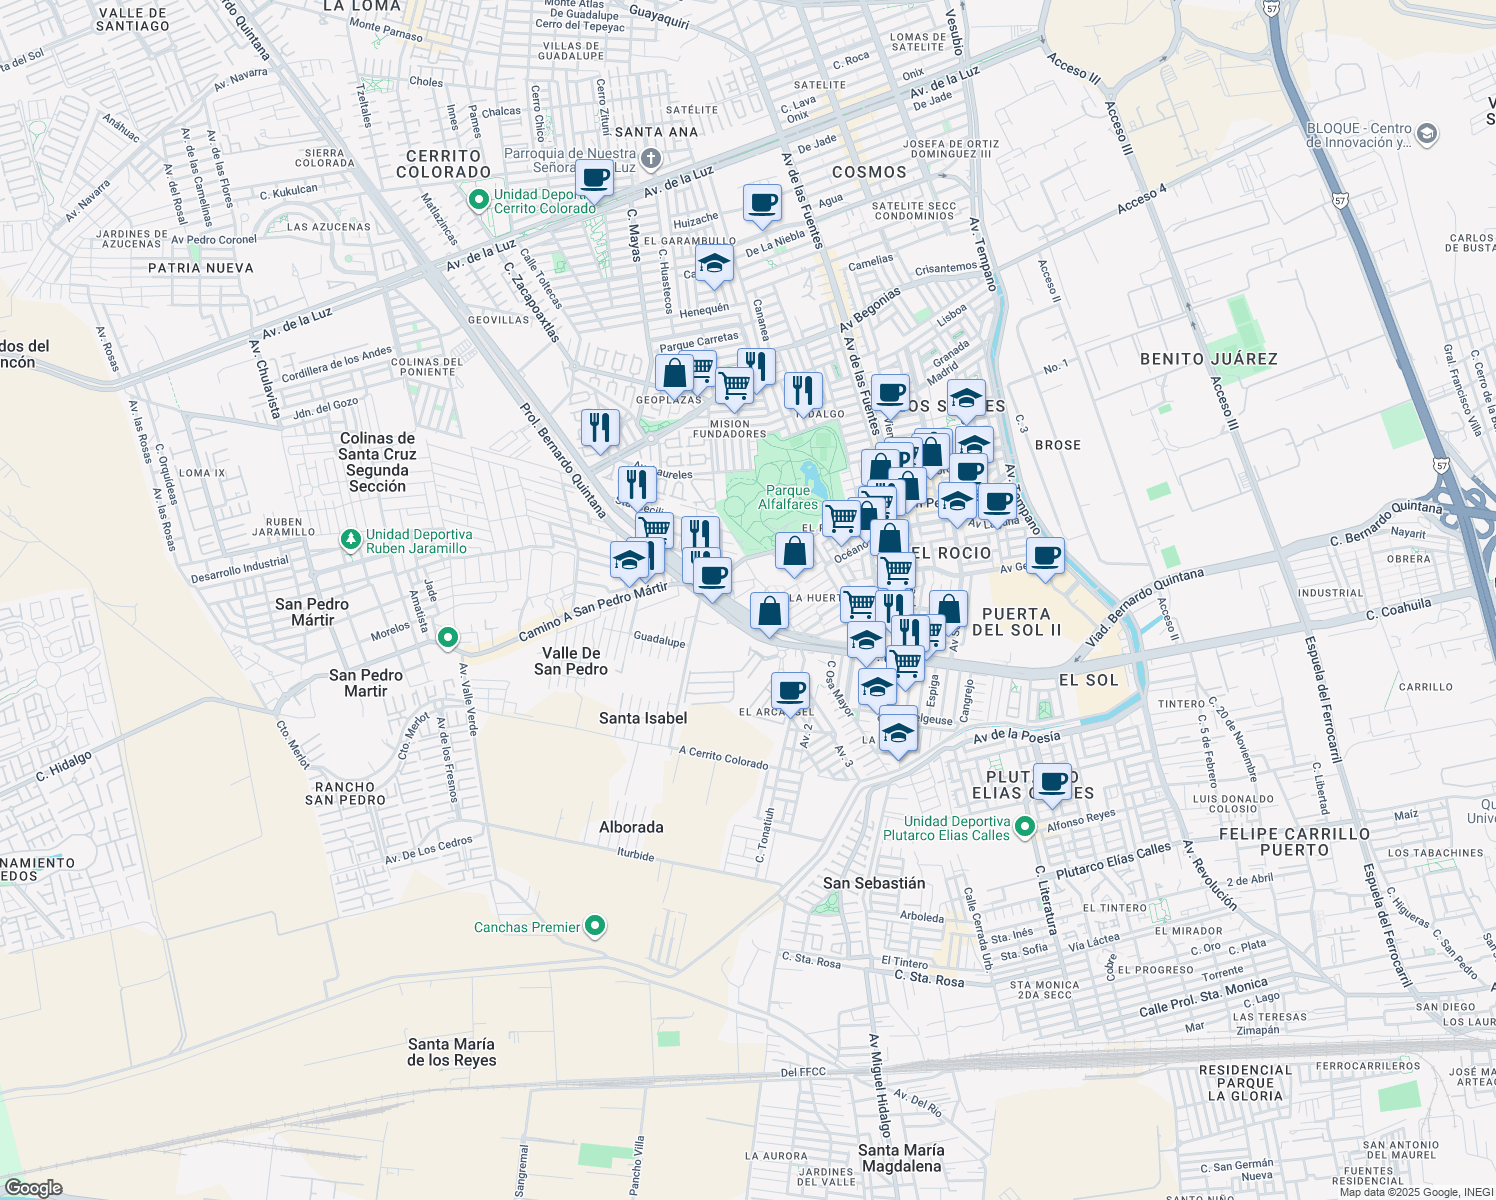Open the map data attribution text

pos(1416,1191)
